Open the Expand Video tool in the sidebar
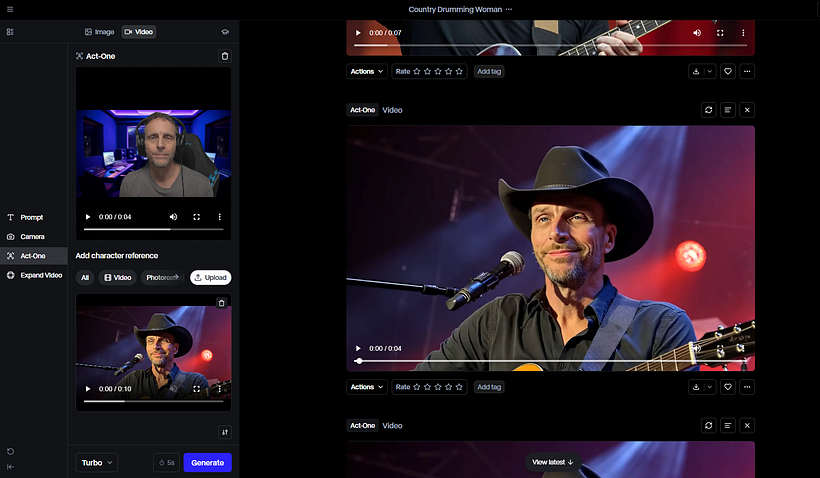The height and width of the screenshot is (478, 820). [x=40, y=275]
